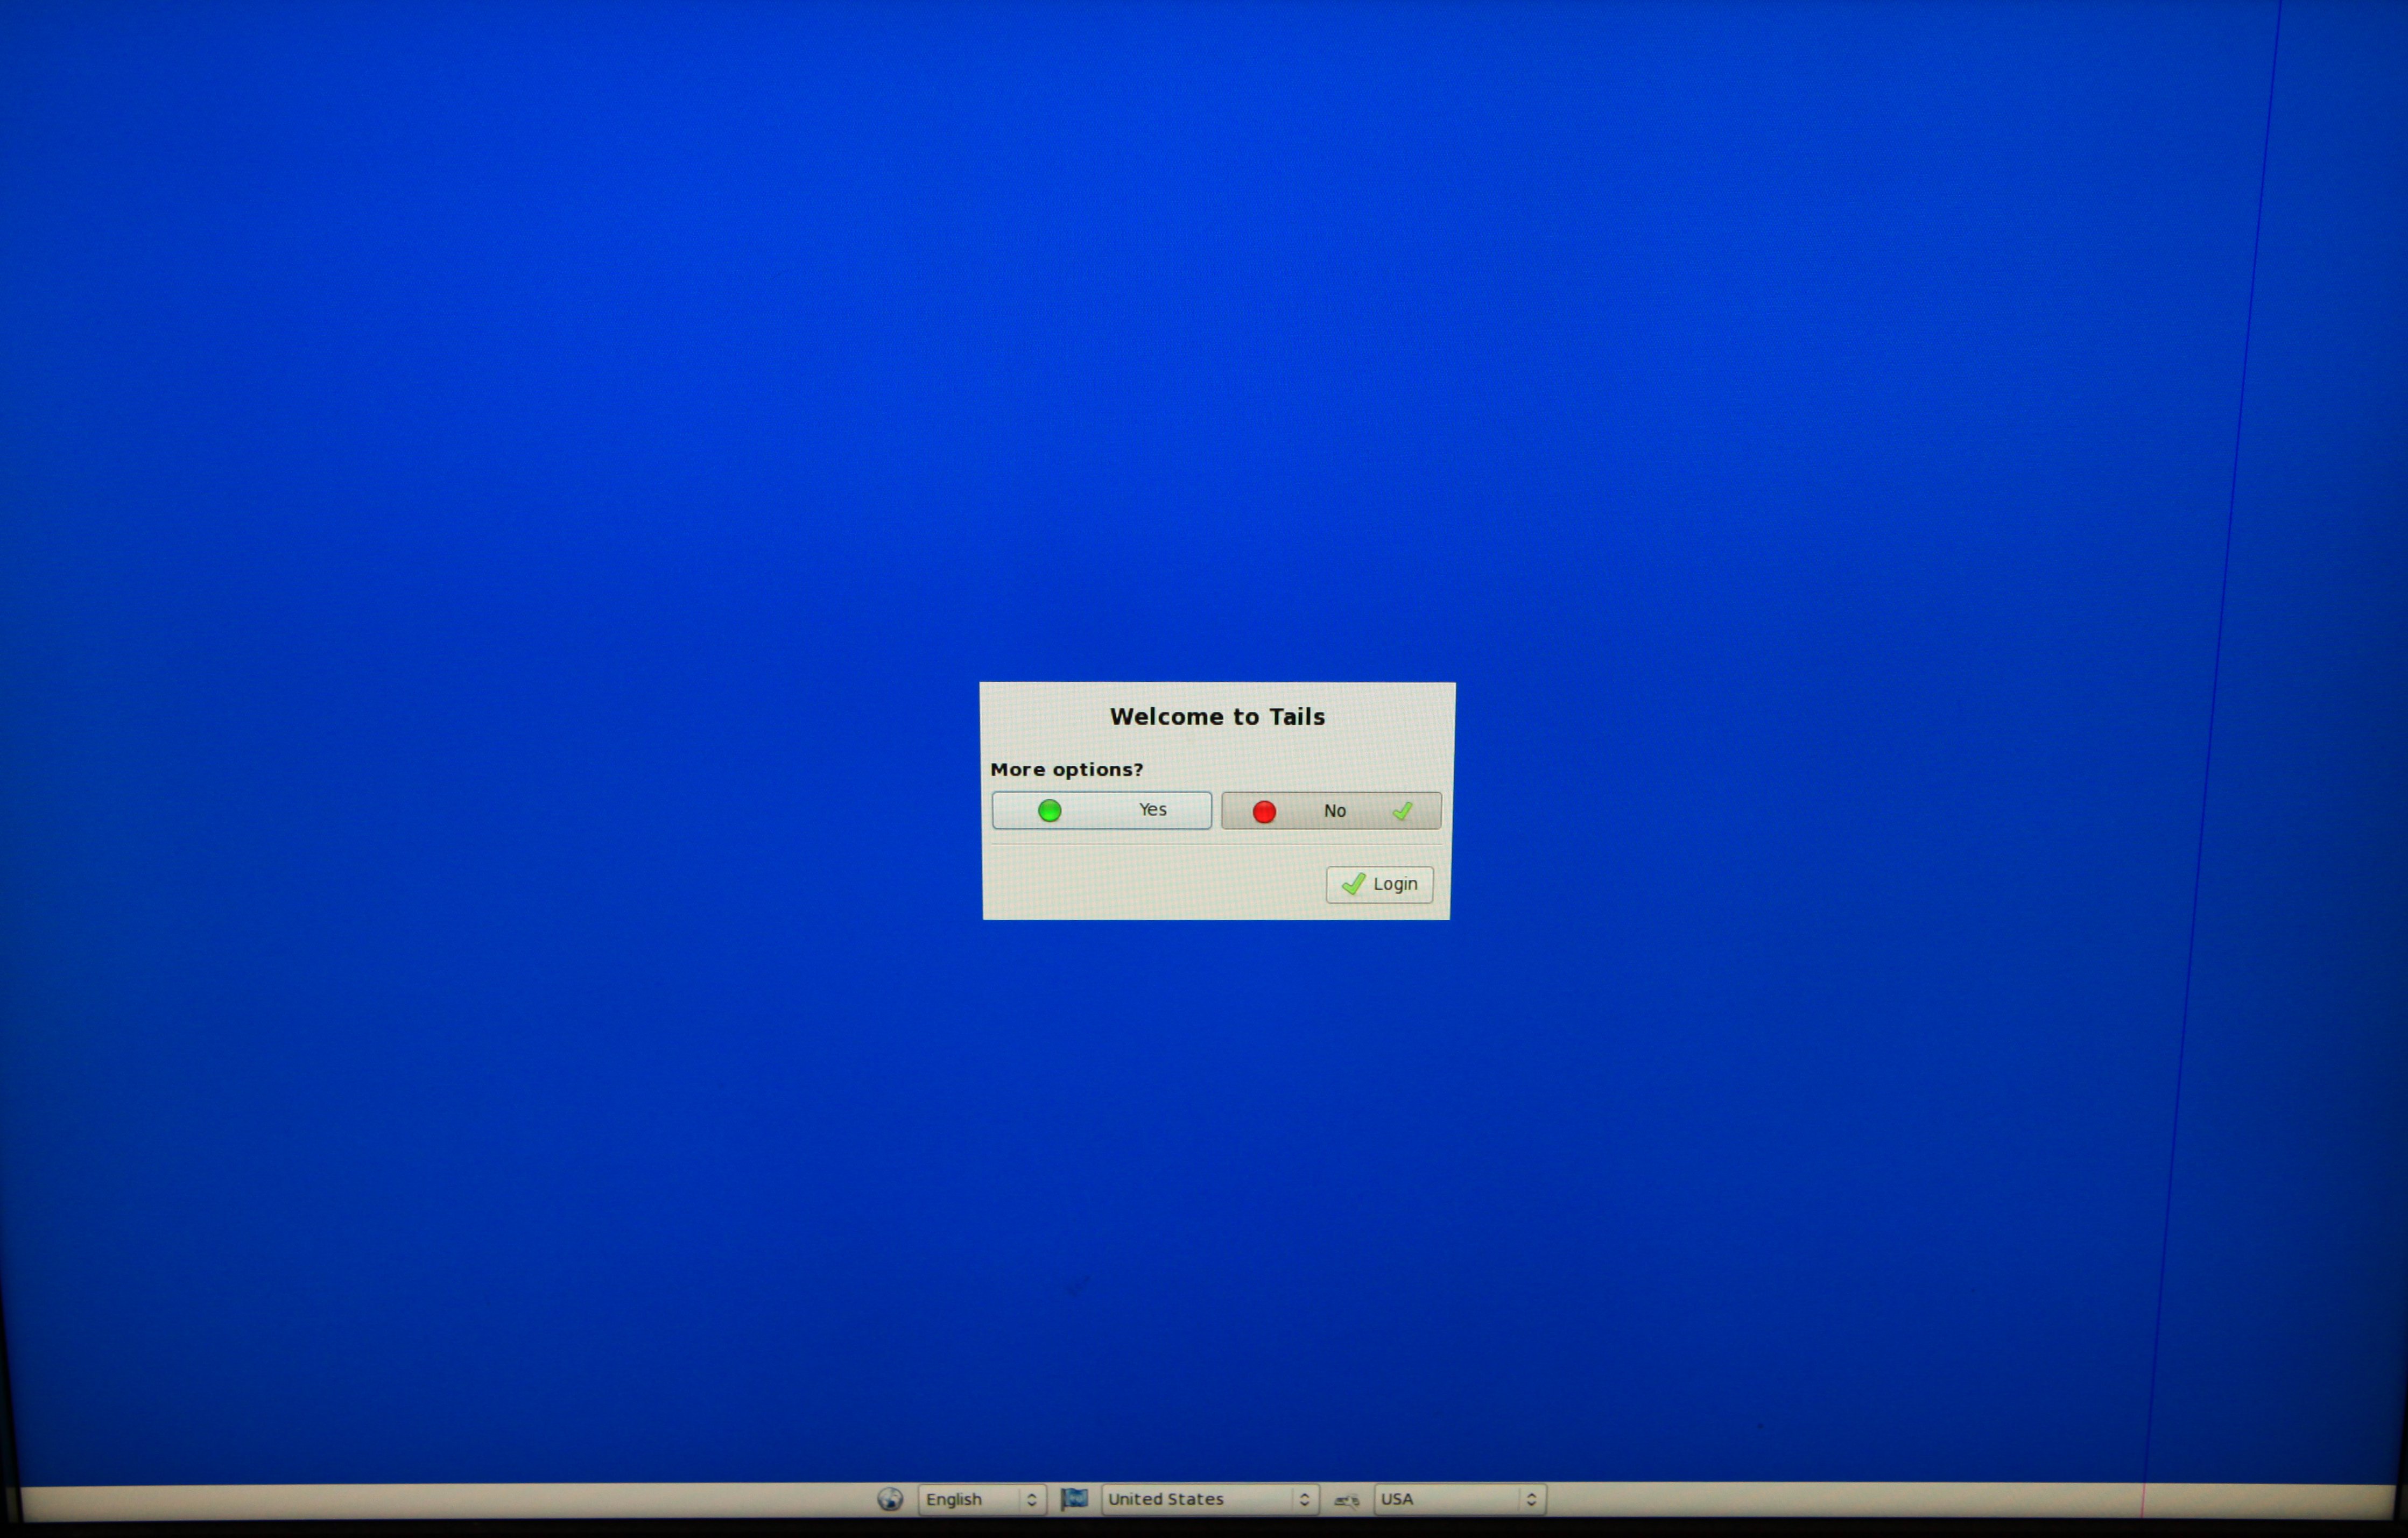Click the blue flag region icon

pos(1074,1498)
